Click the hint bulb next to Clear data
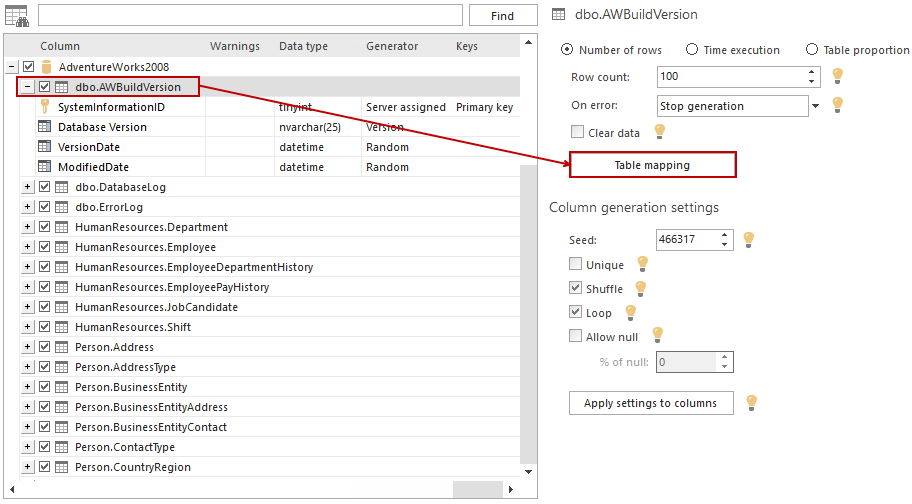The width and height of the screenshot is (912, 504). click(x=660, y=131)
